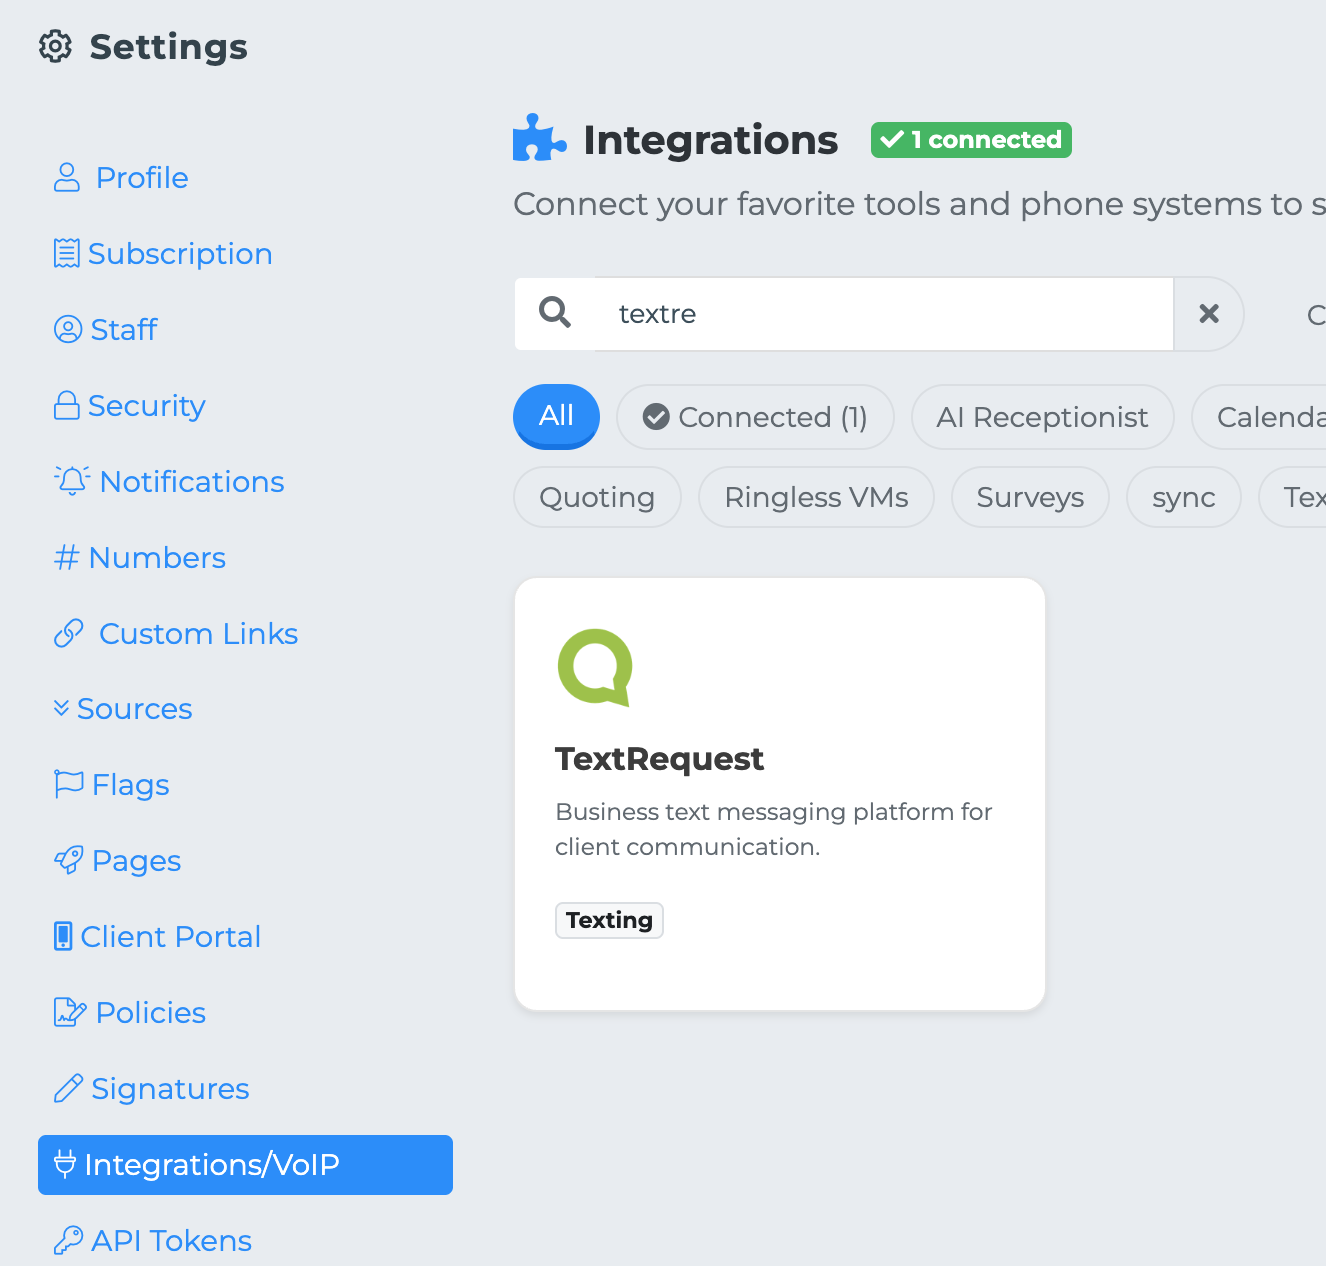Select the AI Receptionist filter chip
Viewport: 1326px width, 1266px height.
[1042, 417]
